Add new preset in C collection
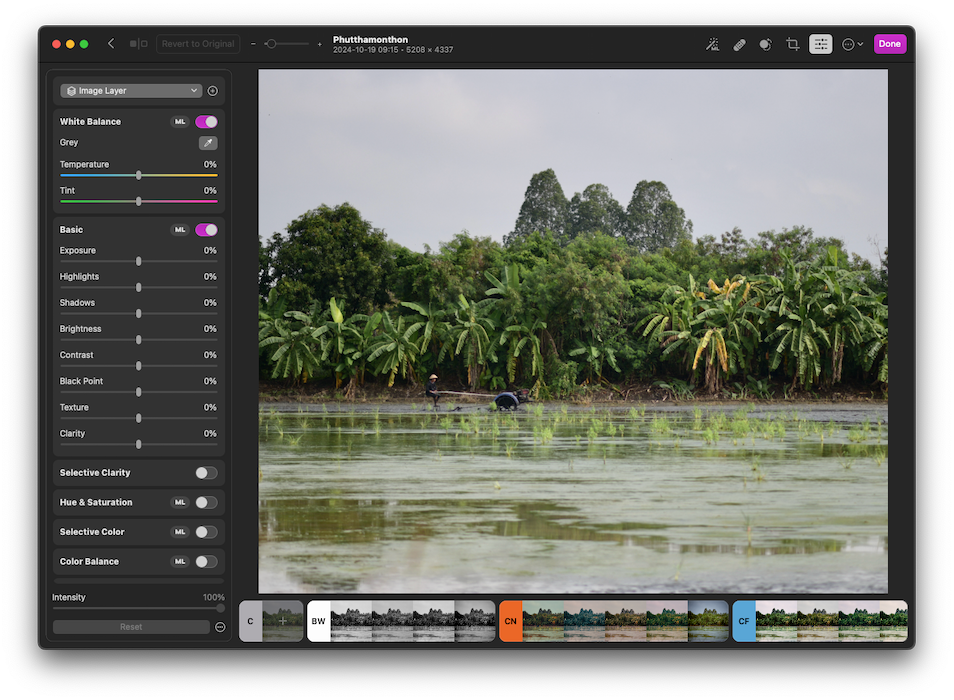 pos(282,621)
